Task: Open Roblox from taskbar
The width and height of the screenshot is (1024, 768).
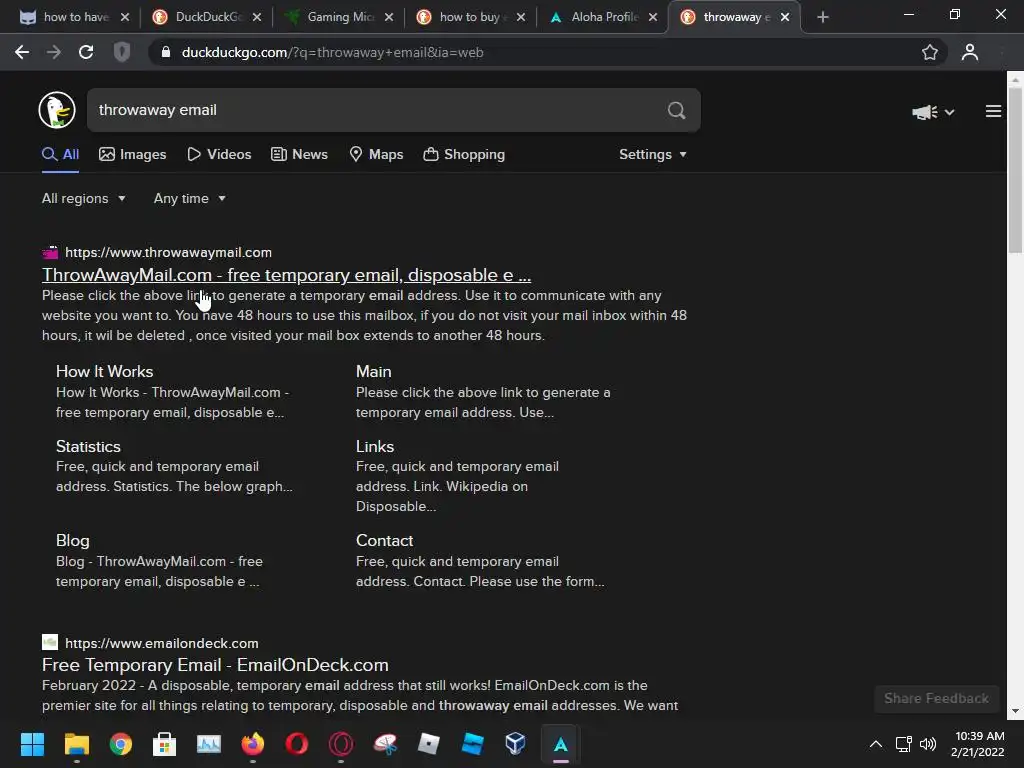Action: [428, 744]
